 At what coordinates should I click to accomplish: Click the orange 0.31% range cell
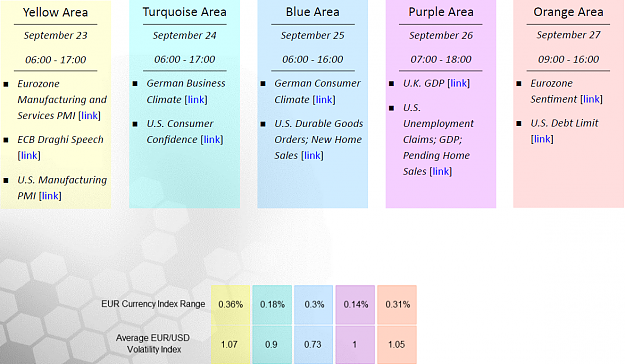click(x=397, y=305)
